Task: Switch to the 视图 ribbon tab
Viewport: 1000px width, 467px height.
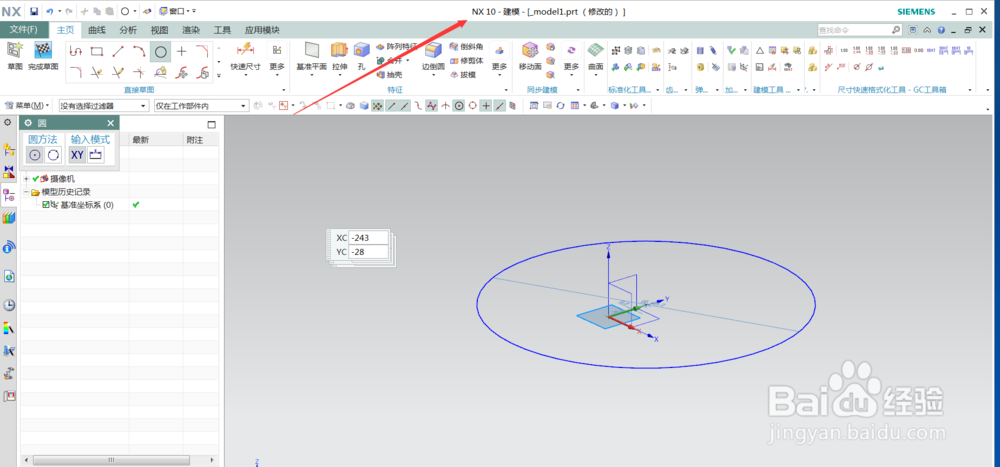Action: [x=159, y=30]
